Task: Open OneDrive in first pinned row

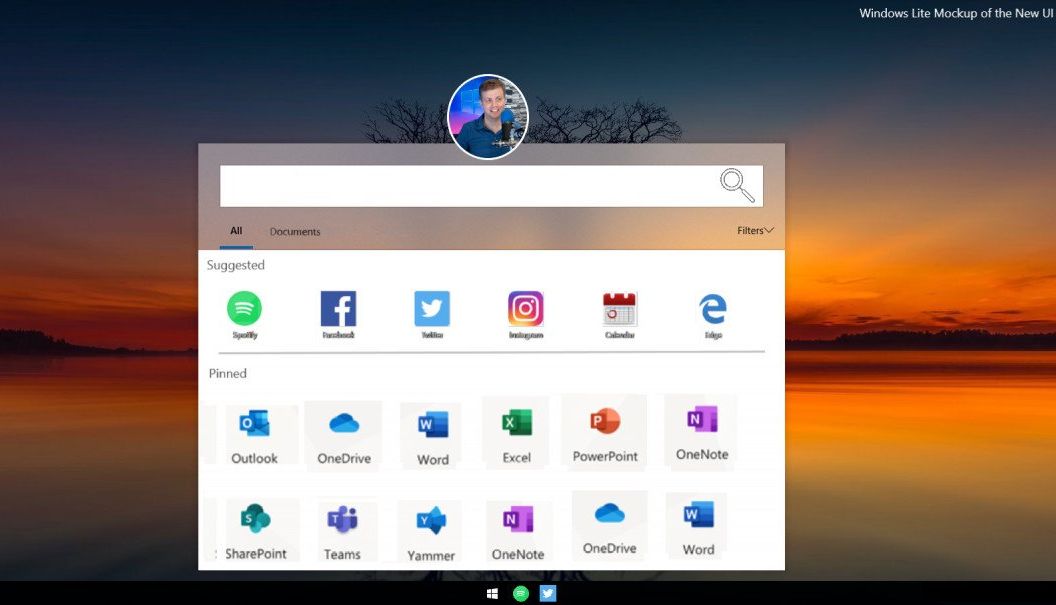Action: pos(343,435)
